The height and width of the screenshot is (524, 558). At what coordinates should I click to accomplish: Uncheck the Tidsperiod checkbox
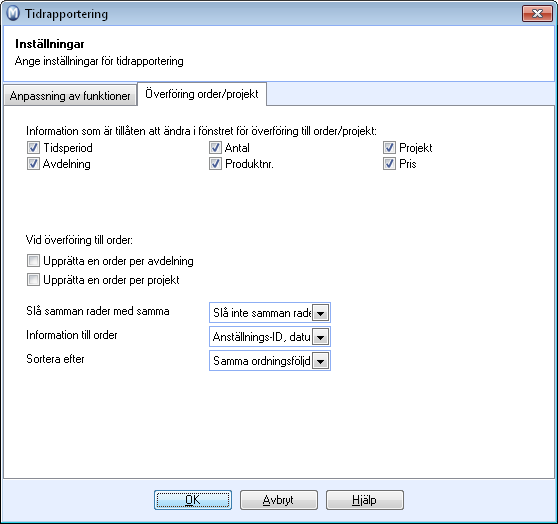point(33,148)
